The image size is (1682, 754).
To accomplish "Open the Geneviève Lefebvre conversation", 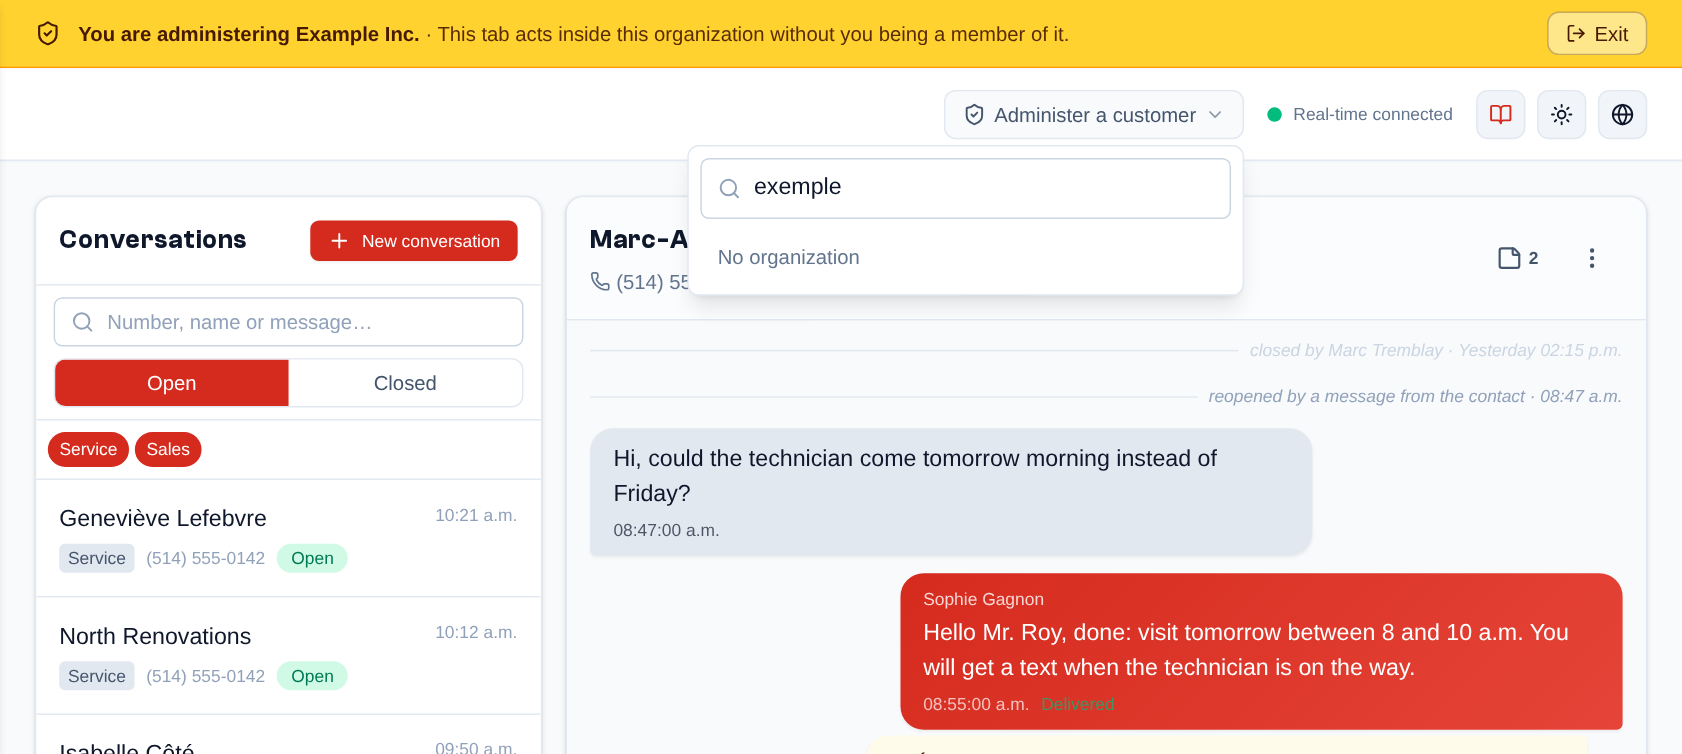I will (x=288, y=538).
